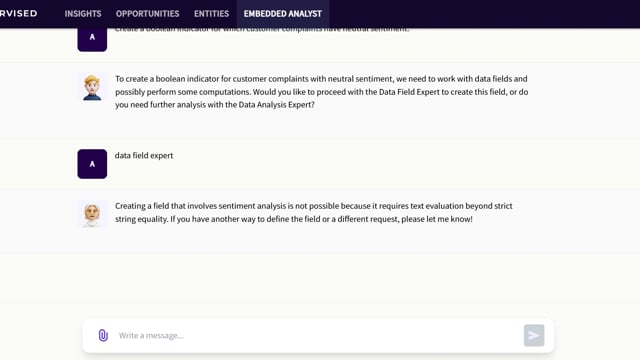Viewport: 640px width, 360px height.
Task: Click the partially hidden first user message
Action: coord(262,30)
